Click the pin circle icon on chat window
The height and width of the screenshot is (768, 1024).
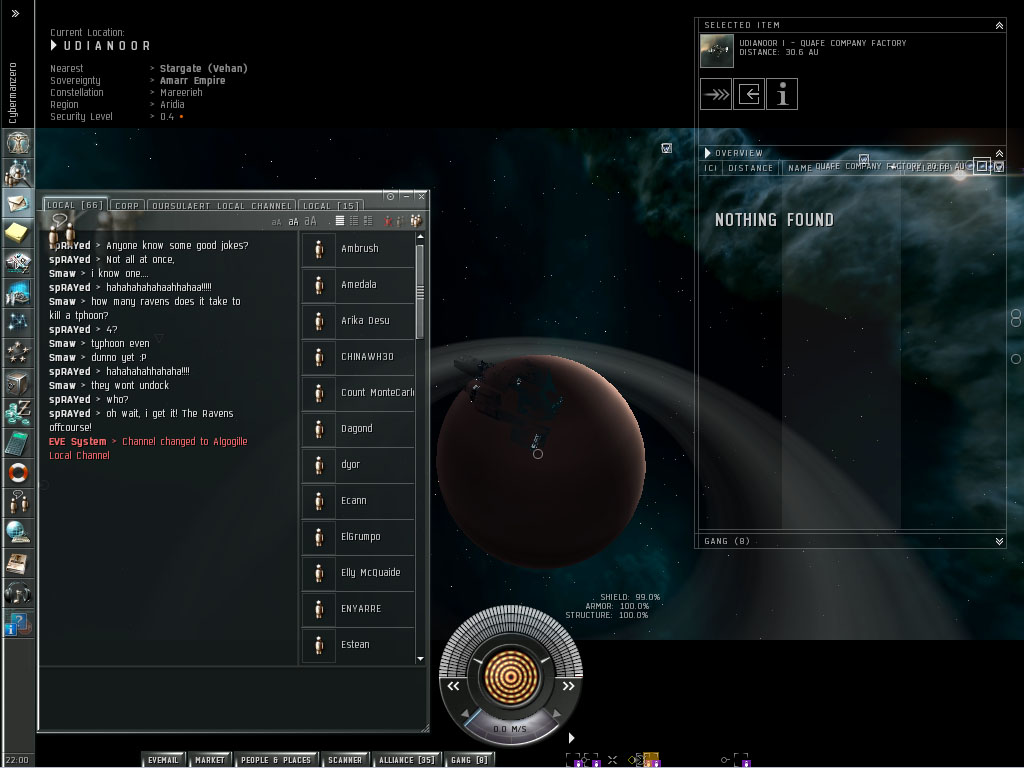(x=390, y=196)
